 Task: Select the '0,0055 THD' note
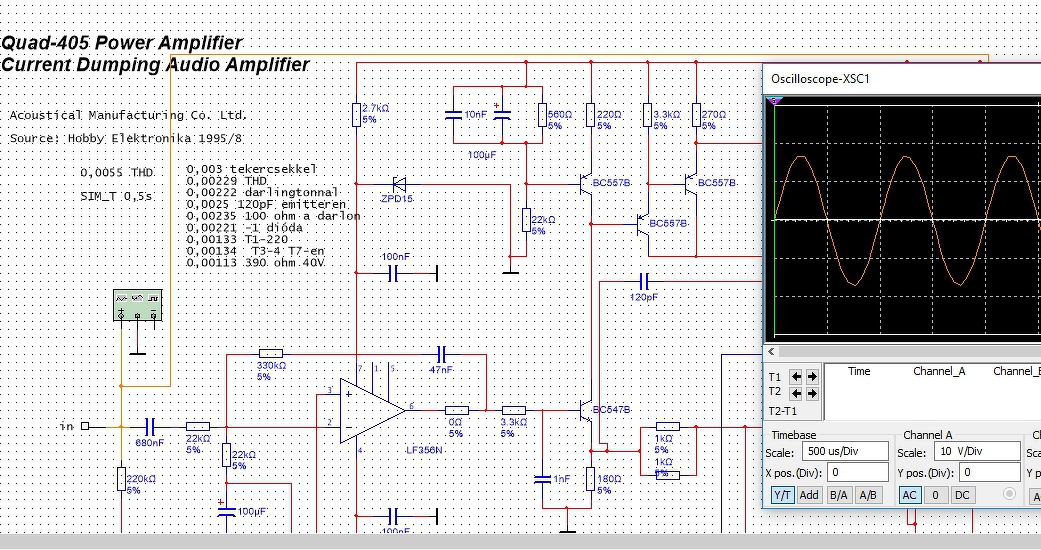click(x=117, y=173)
